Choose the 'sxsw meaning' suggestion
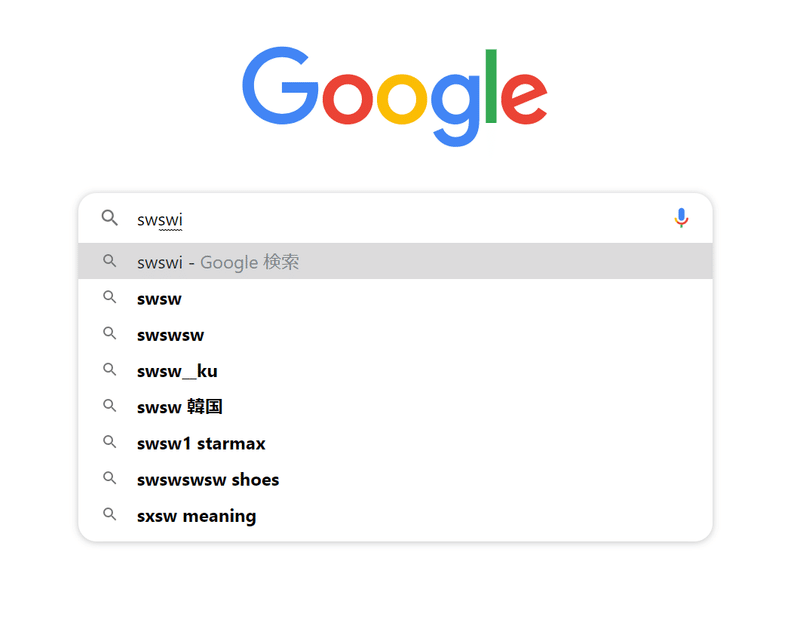 (x=395, y=515)
